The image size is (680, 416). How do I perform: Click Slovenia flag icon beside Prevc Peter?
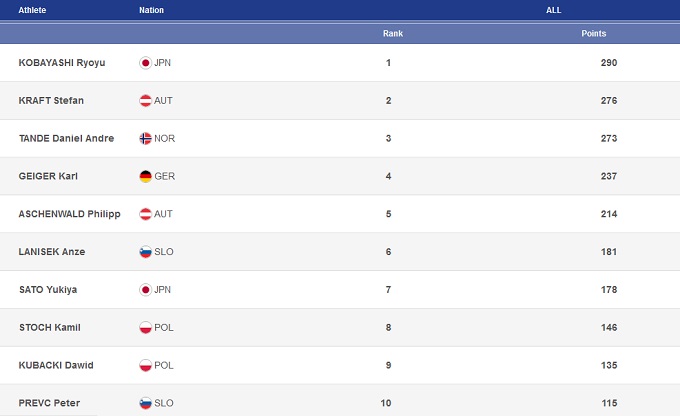pyautogui.click(x=145, y=403)
